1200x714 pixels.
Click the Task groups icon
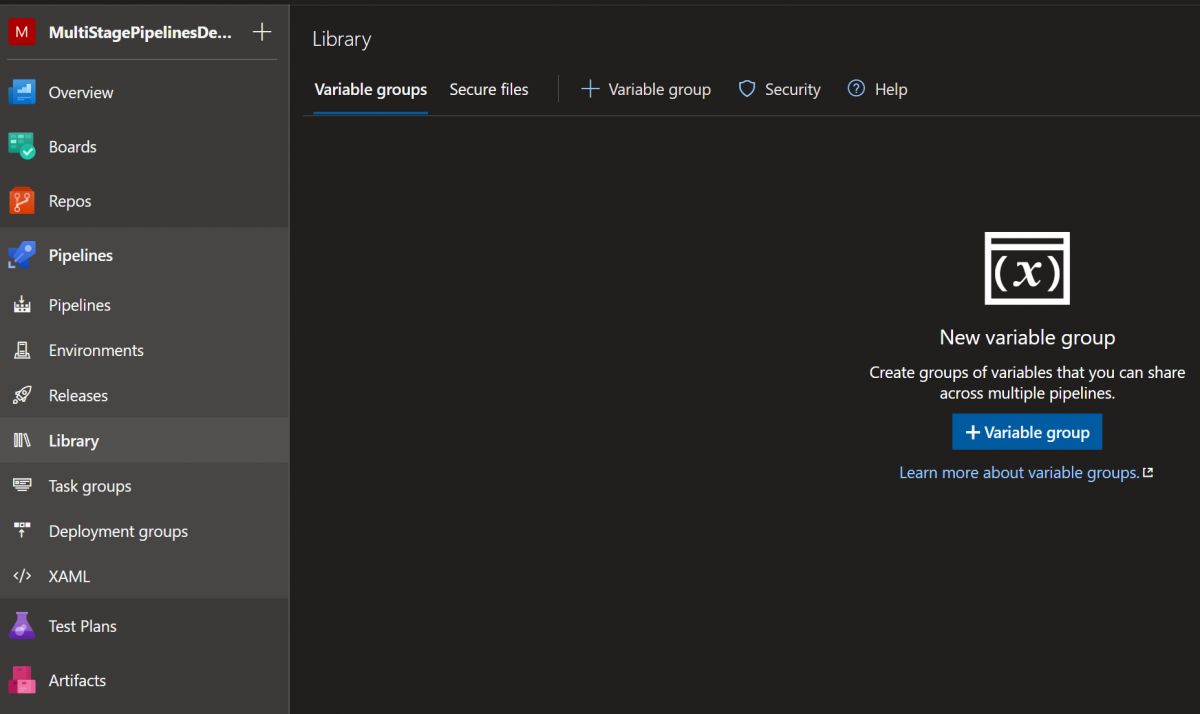tap(22, 486)
